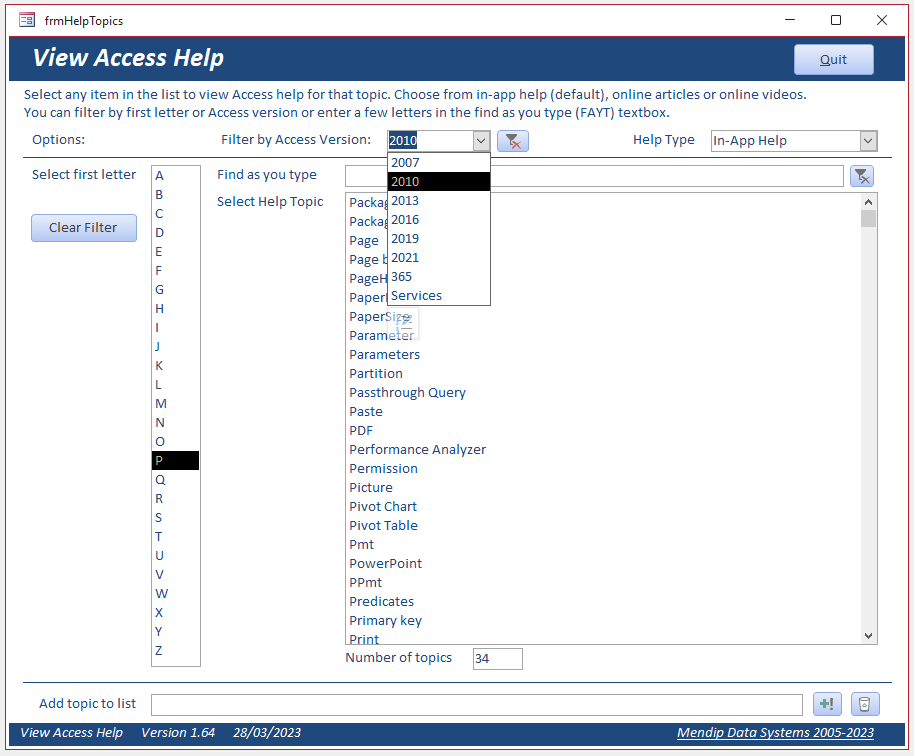Select 365 in the version dropdown

coord(439,277)
